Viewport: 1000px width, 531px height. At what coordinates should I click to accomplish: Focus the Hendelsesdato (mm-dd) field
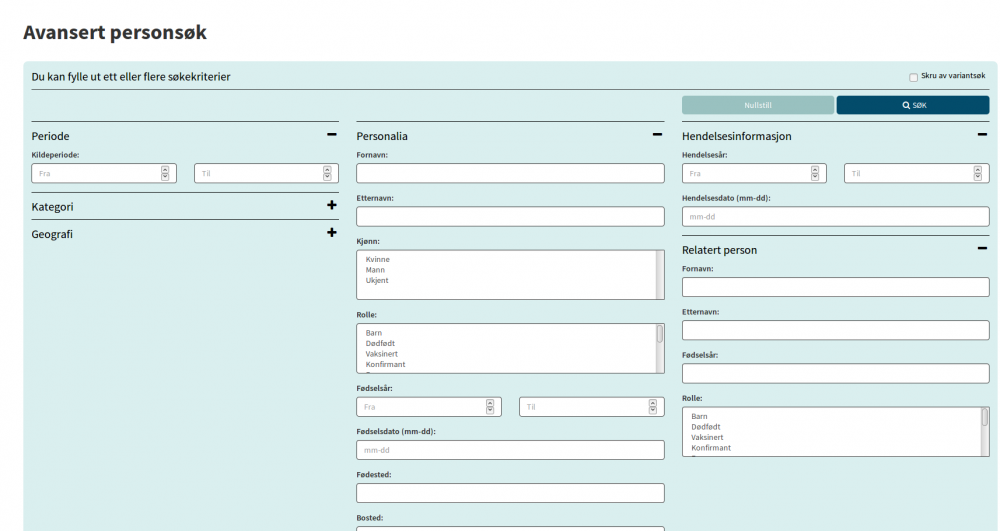coord(835,217)
